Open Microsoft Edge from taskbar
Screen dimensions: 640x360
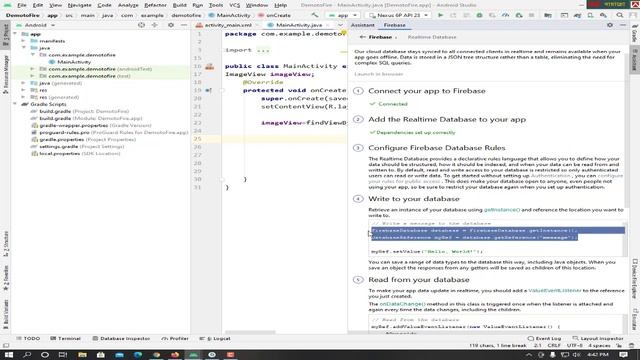tap(138, 355)
